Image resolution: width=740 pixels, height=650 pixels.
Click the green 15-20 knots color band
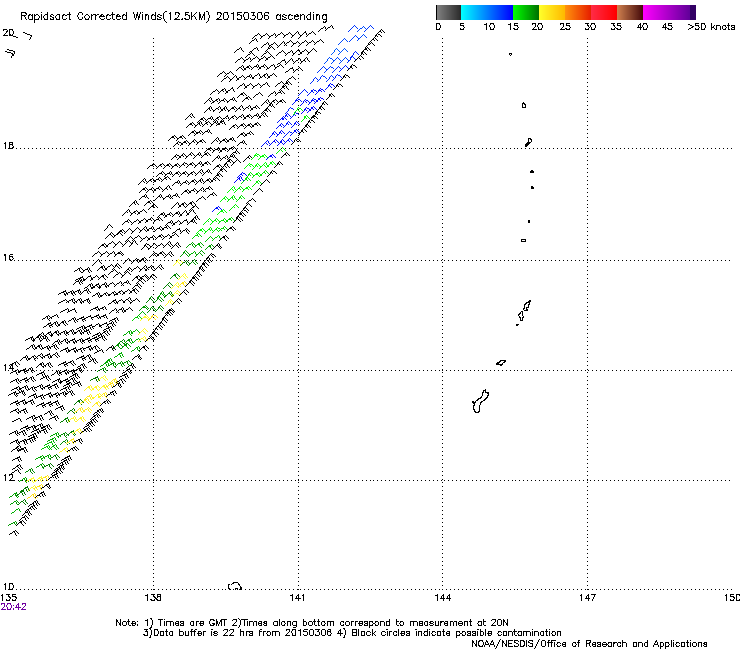(x=526, y=12)
